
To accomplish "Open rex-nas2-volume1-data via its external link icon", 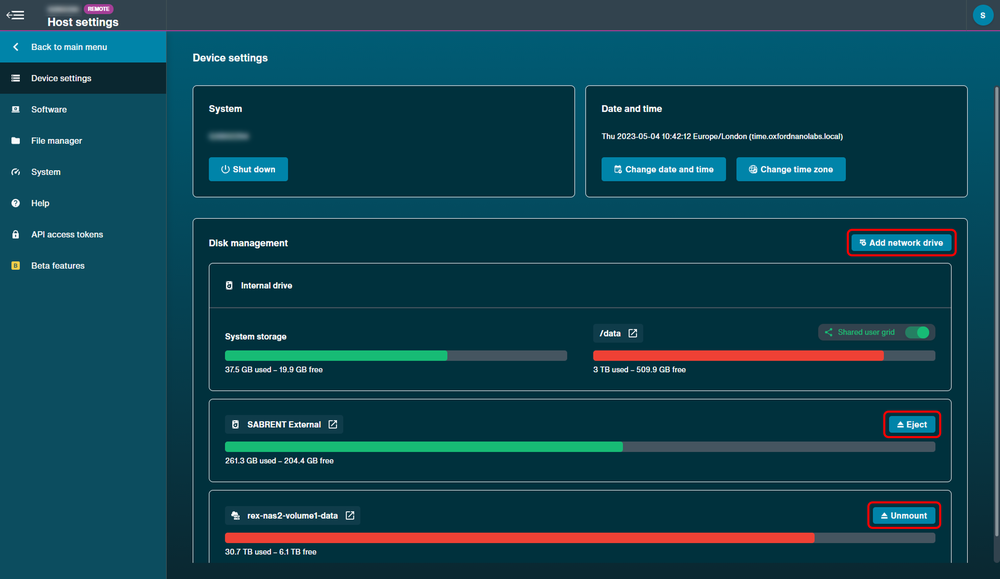I will pyautogui.click(x=350, y=516).
